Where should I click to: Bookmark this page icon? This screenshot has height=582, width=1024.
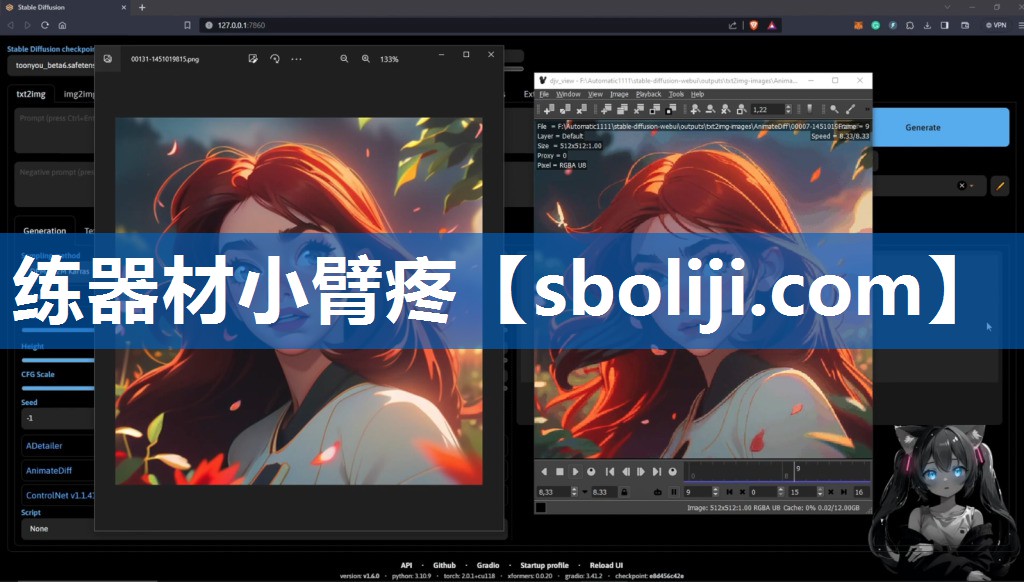187,25
